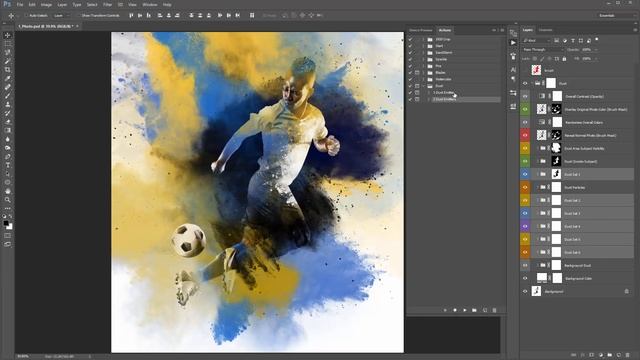Screen dimensions: 640x360
Task: Click the Fill percentage field
Action: pos(587,59)
